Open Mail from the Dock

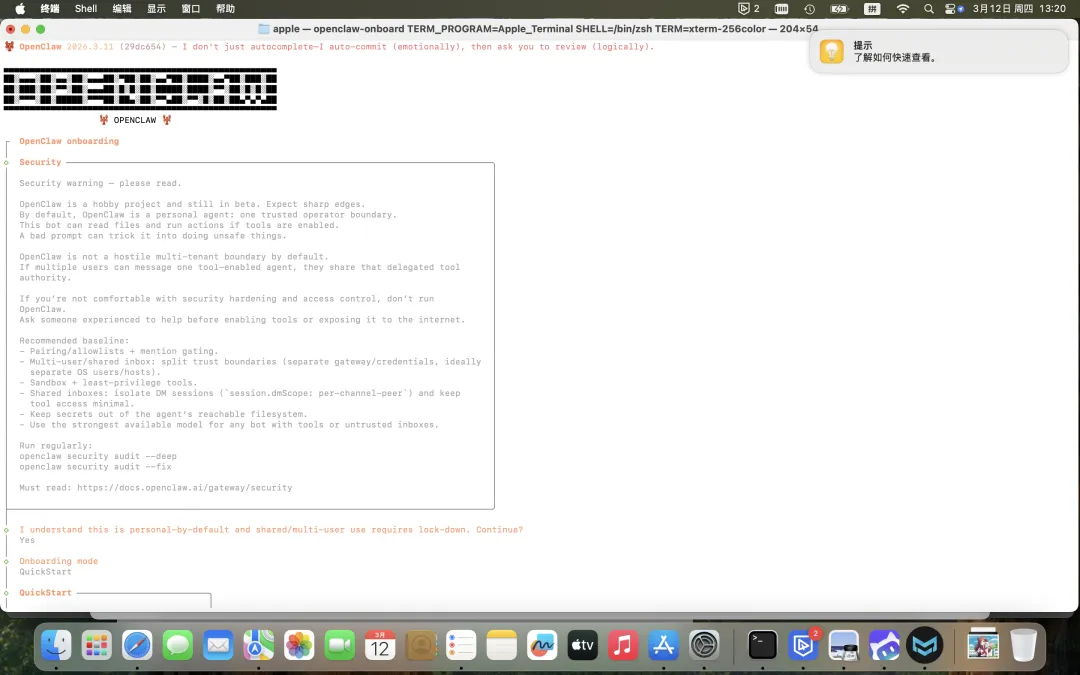tap(218, 645)
